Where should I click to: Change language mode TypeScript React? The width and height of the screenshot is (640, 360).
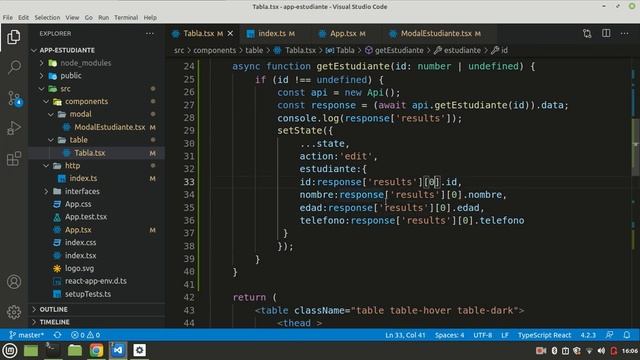[544, 335]
